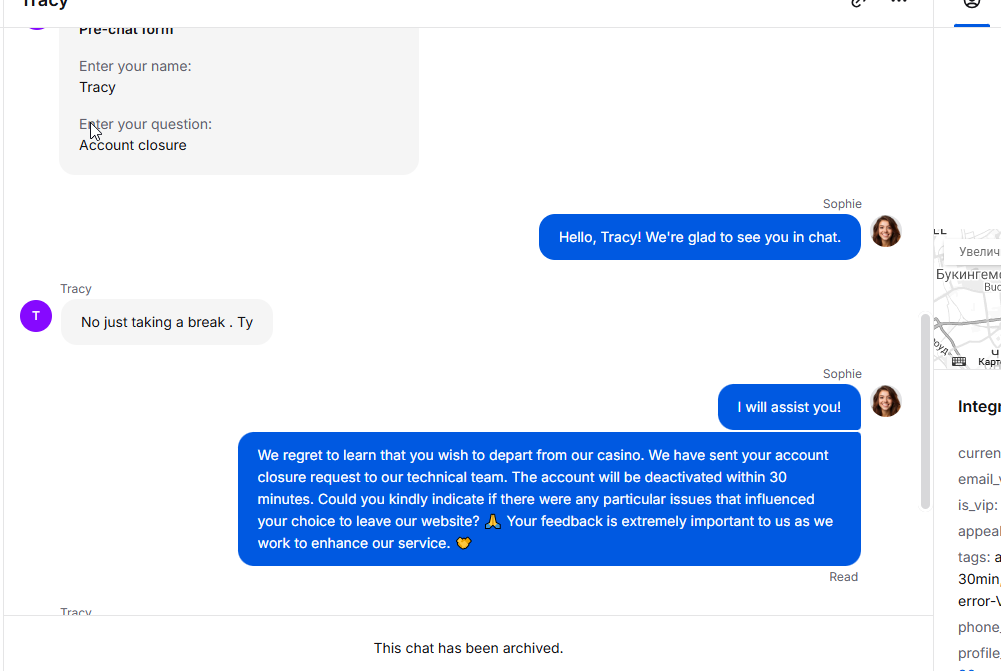Click the "No just taking a break" message
Image resolution: width=1001 pixels, height=671 pixels.
click(166, 322)
